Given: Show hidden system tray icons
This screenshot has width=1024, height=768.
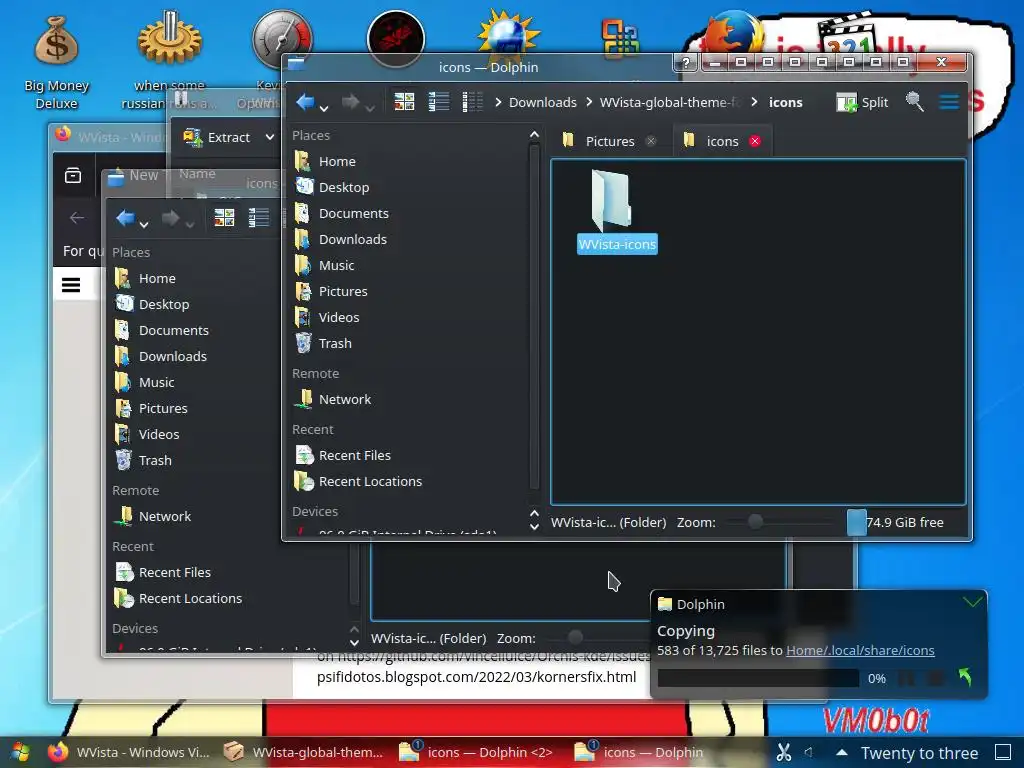Looking at the screenshot, I should point(842,752).
